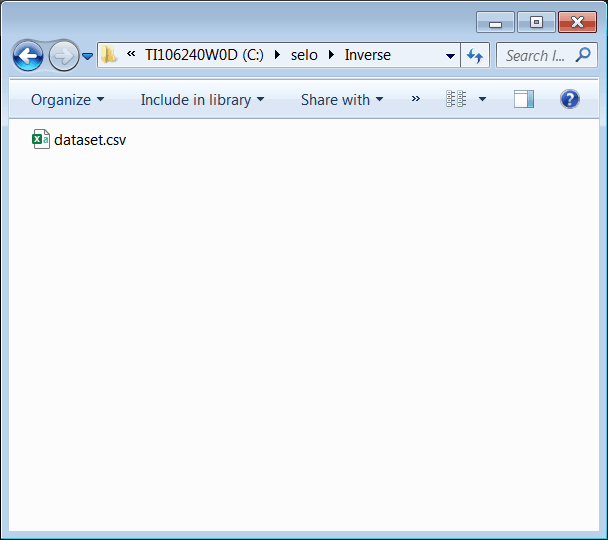Show additional toolbar commands »
608x540 pixels.
click(x=416, y=99)
